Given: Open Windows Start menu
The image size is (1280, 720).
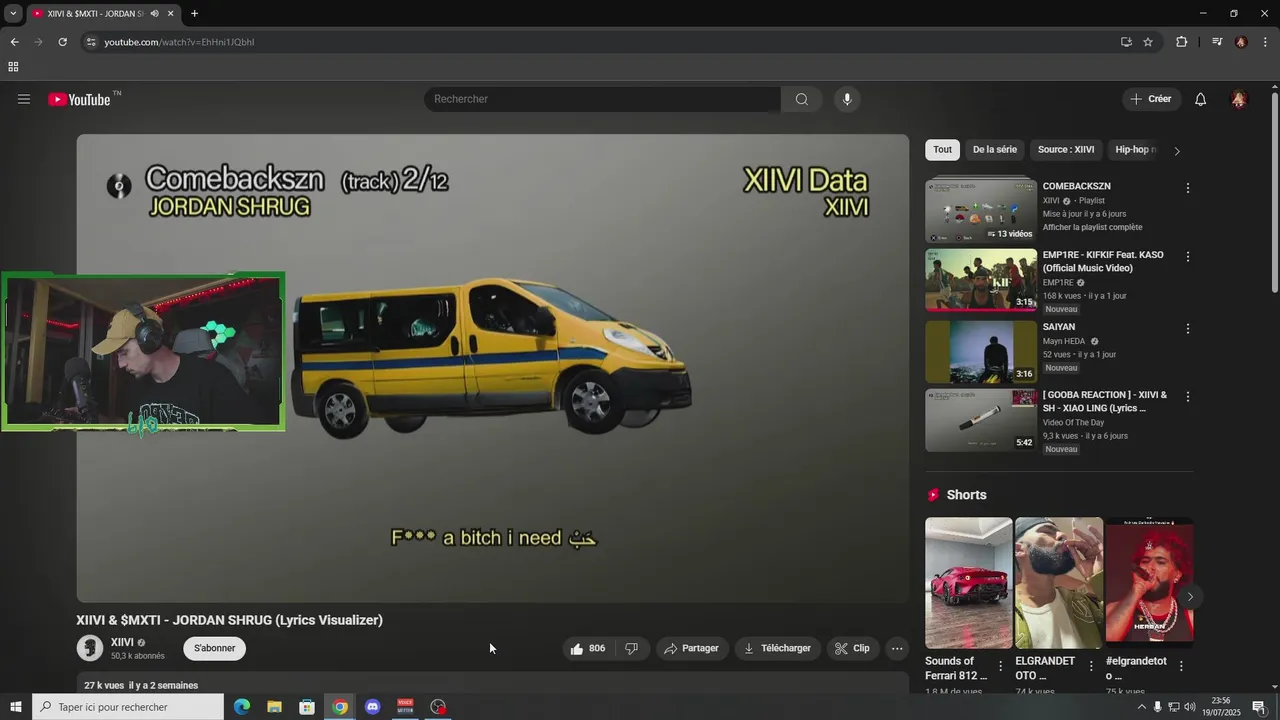Looking at the screenshot, I should pos(15,707).
